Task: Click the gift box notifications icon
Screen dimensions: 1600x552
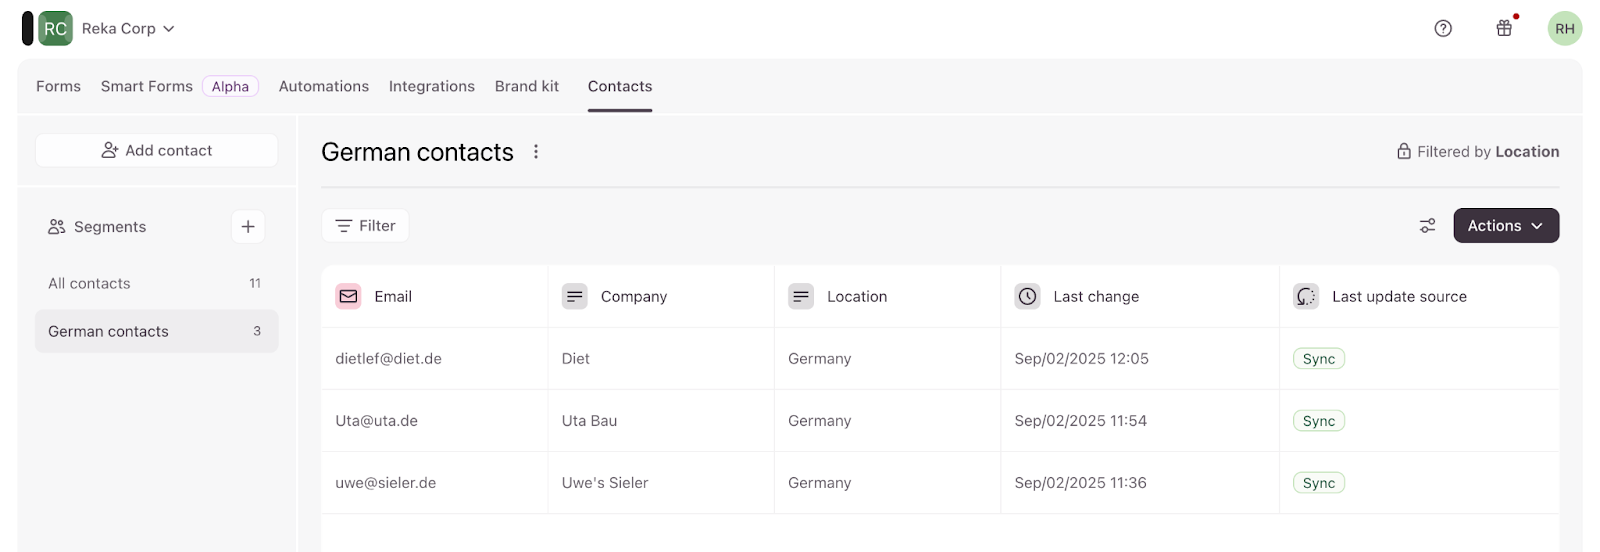Action: [x=1504, y=29]
